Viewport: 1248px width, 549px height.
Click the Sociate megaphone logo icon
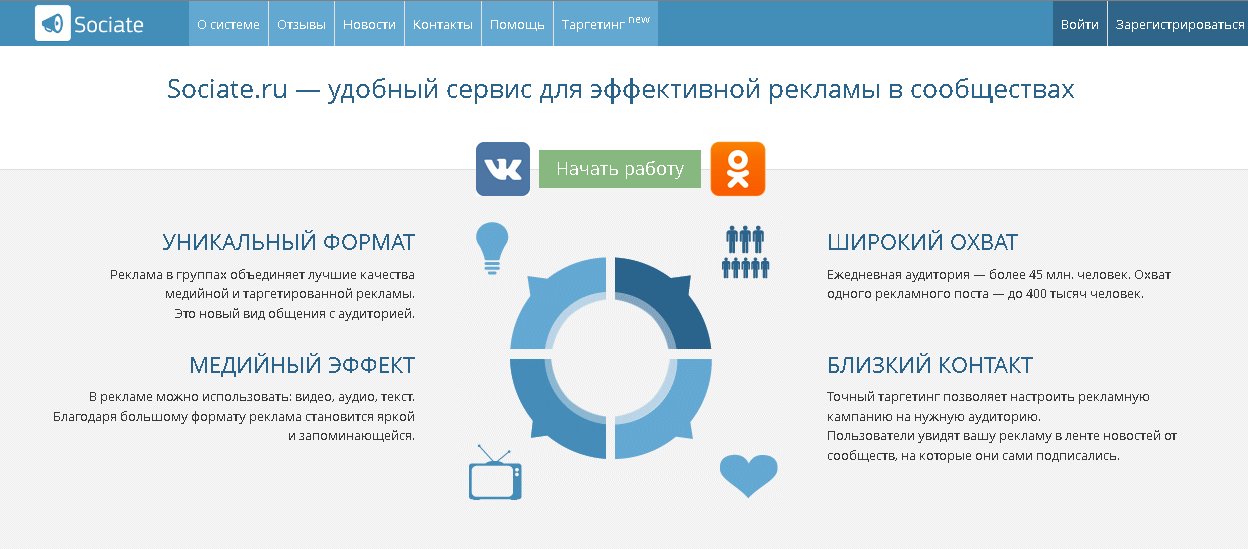pyautogui.click(x=52, y=24)
